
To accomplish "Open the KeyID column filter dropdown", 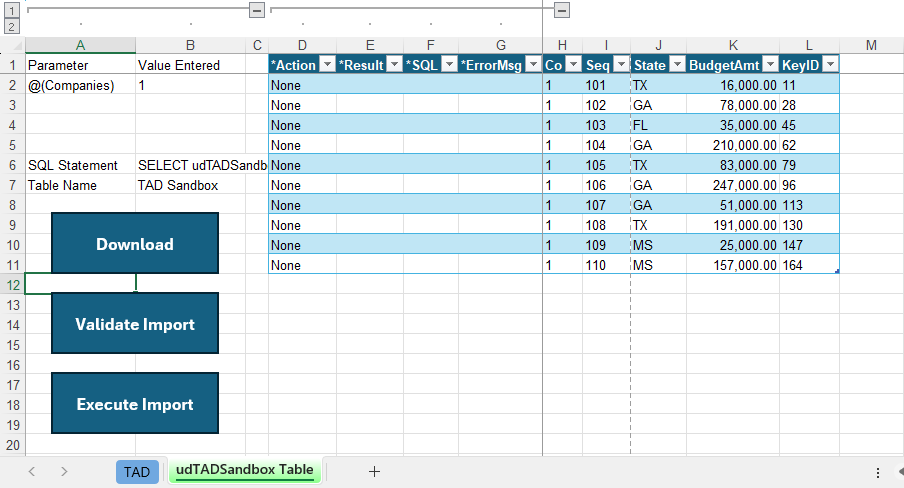I will [831, 65].
